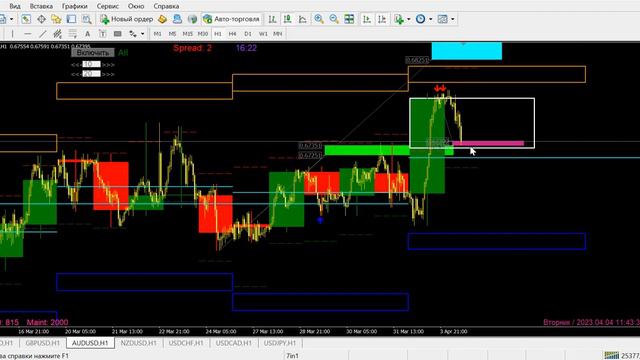This screenshot has height=360, width=640.
Task: Open the Справка menu
Action: (x=166, y=6)
